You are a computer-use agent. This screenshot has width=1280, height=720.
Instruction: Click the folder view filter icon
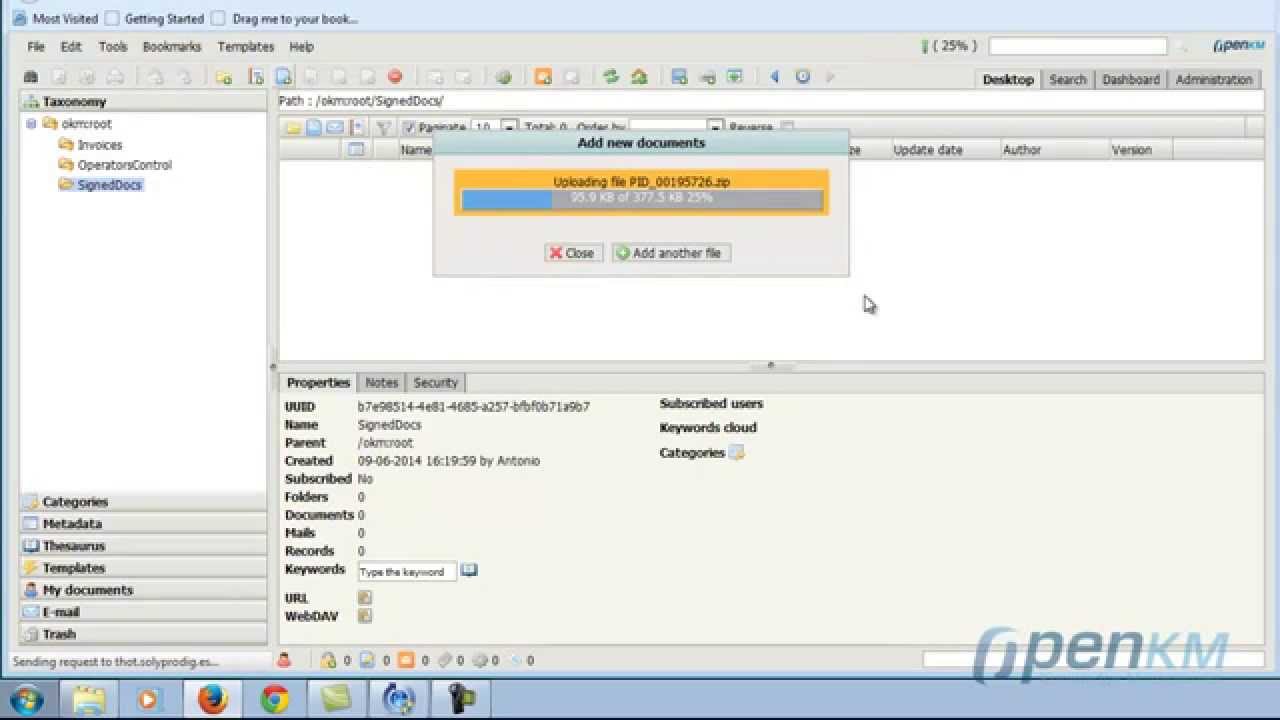(293, 128)
